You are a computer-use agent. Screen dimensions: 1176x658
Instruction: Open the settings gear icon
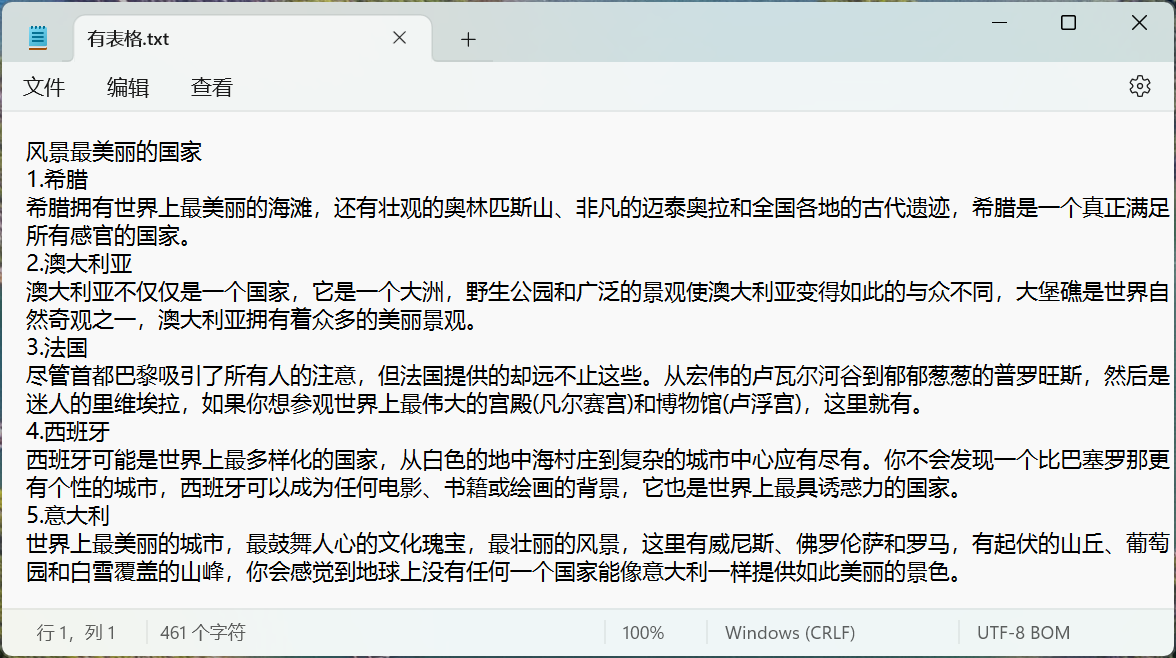pos(1139,86)
